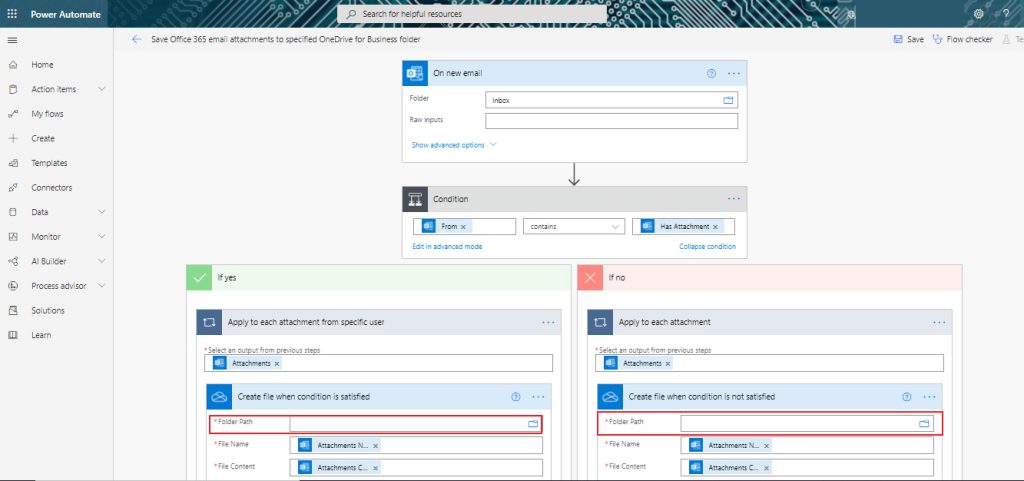The width and height of the screenshot is (1024, 481).
Task: Open Create in sidebar
Action: click(x=43, y=138)
